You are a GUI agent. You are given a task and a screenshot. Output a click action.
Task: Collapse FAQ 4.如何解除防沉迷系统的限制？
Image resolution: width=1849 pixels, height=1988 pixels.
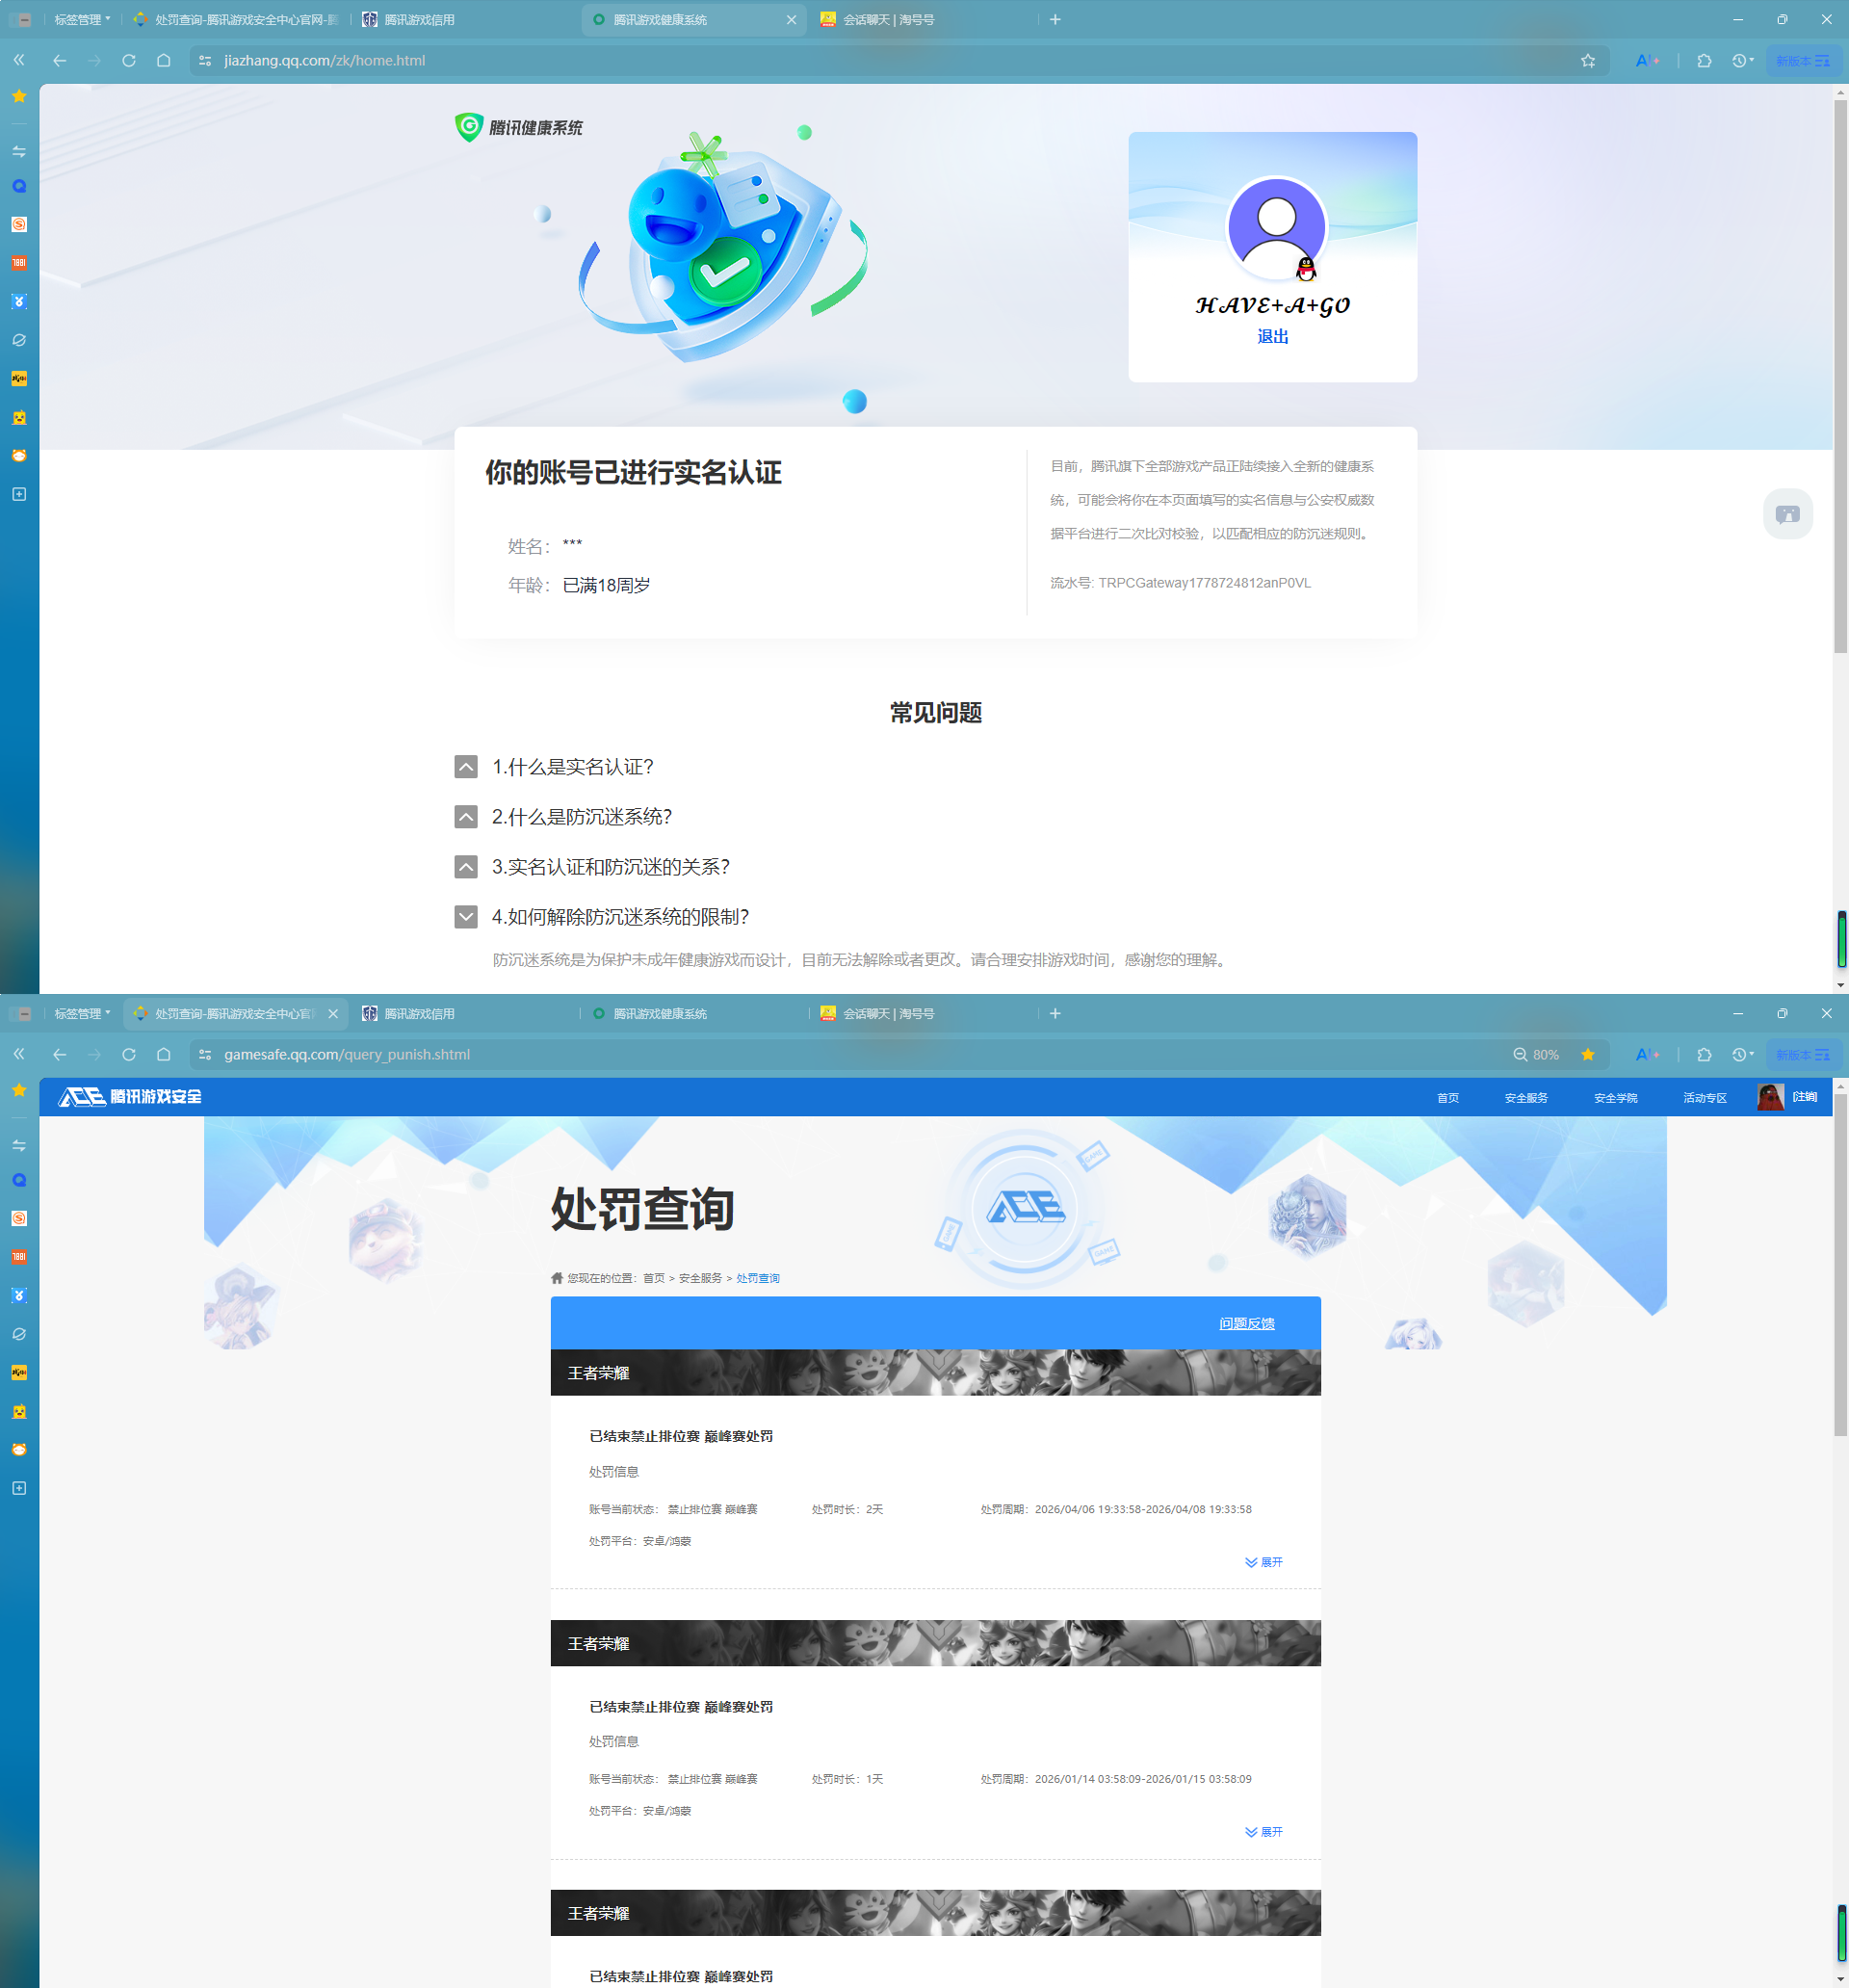point(466,917)
